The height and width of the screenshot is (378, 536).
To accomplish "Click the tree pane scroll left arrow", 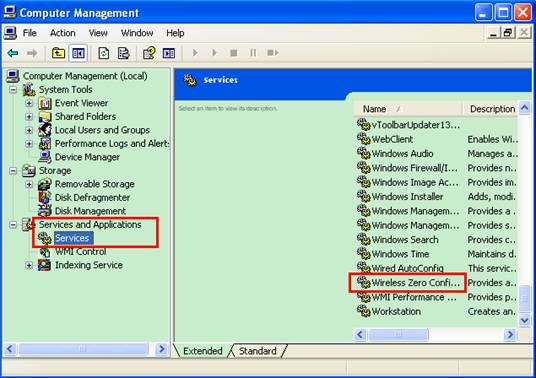I will pyautogui.click(x=10, y=349).
